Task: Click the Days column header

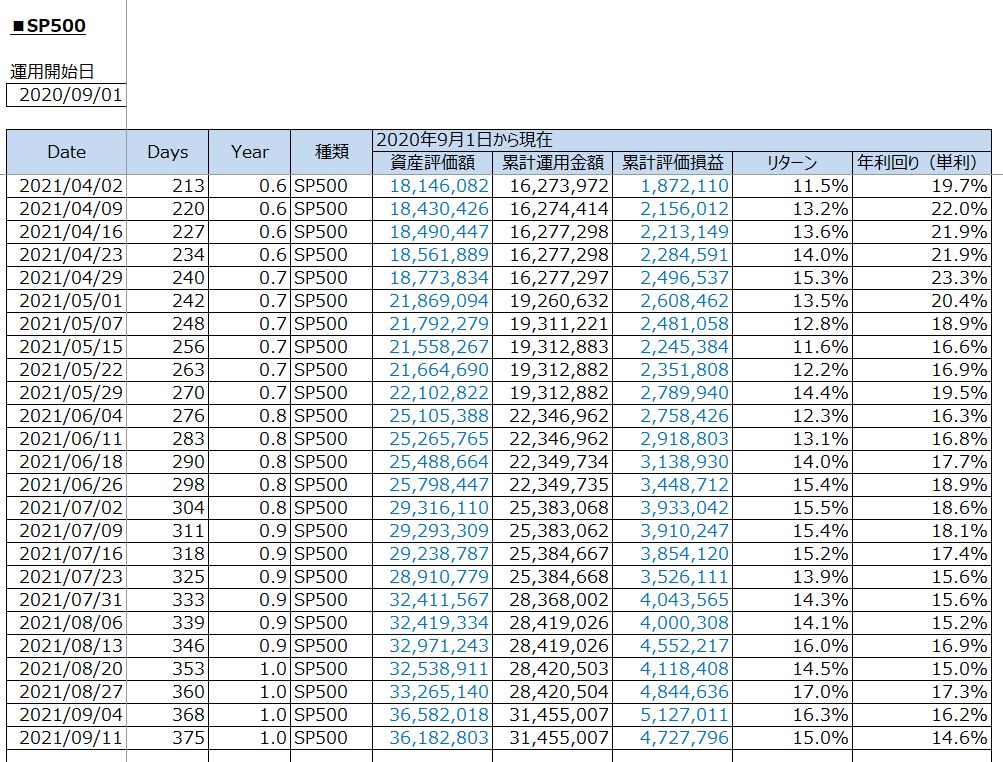Action: [x=167, y=152]
